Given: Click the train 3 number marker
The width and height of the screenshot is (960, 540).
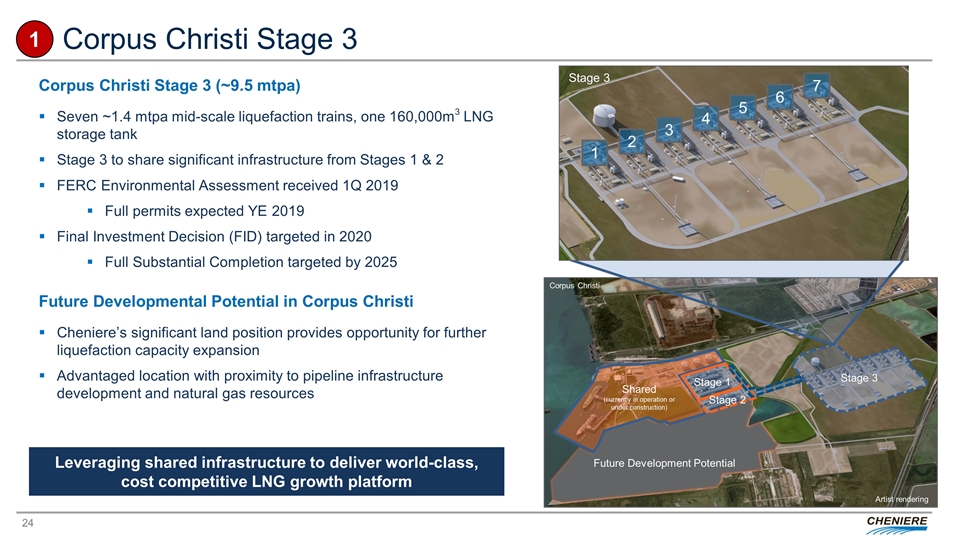Looking at the screenshot, I should pos(669,130).
